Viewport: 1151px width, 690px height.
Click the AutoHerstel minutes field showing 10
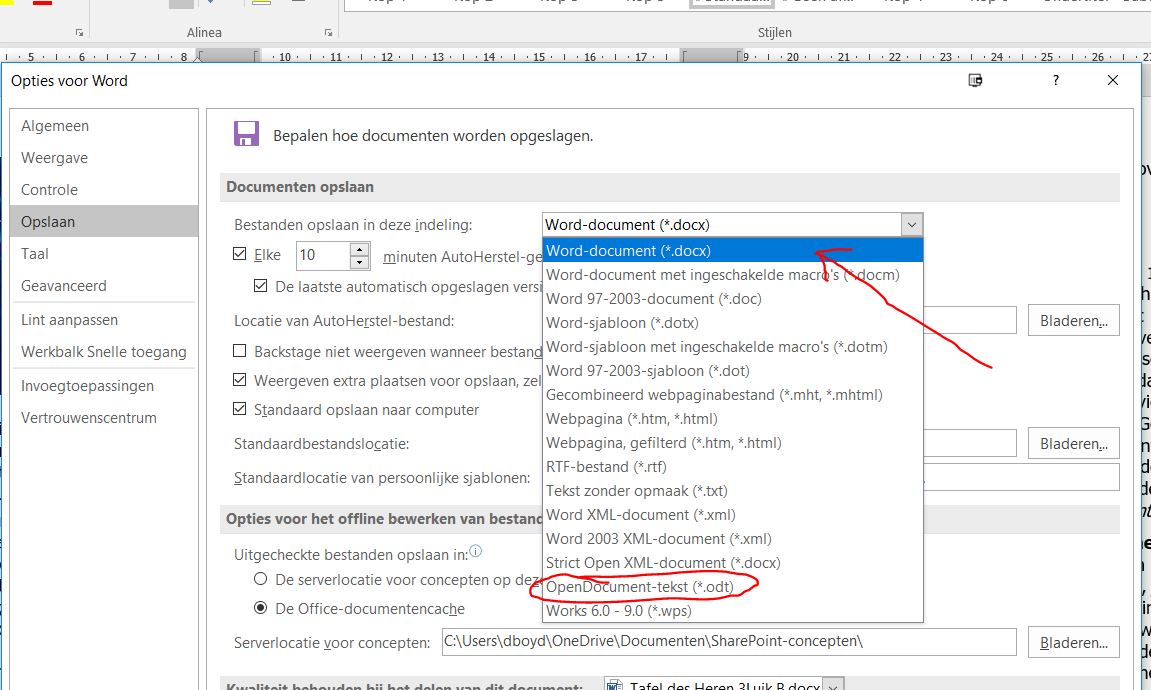[x=323, y=255]
